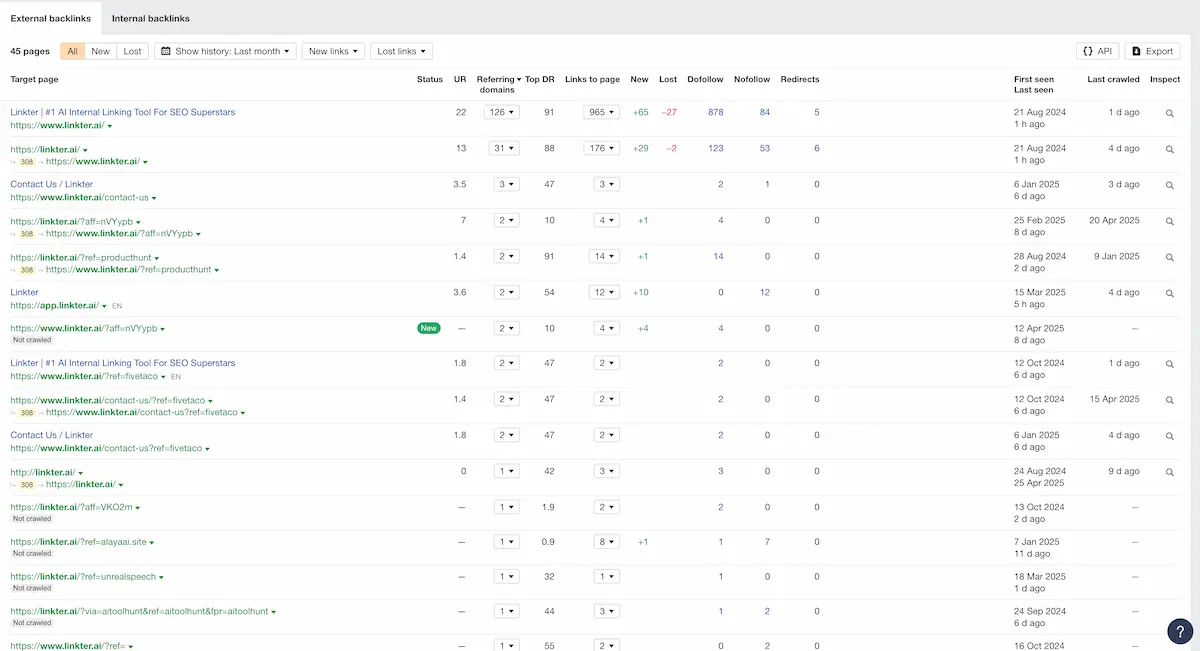The image size is (1200, 651).
Task: Open https://linkter.ai/?ref=unrealspeech URL
Action: pyautogui.click(x=83, y=577)
